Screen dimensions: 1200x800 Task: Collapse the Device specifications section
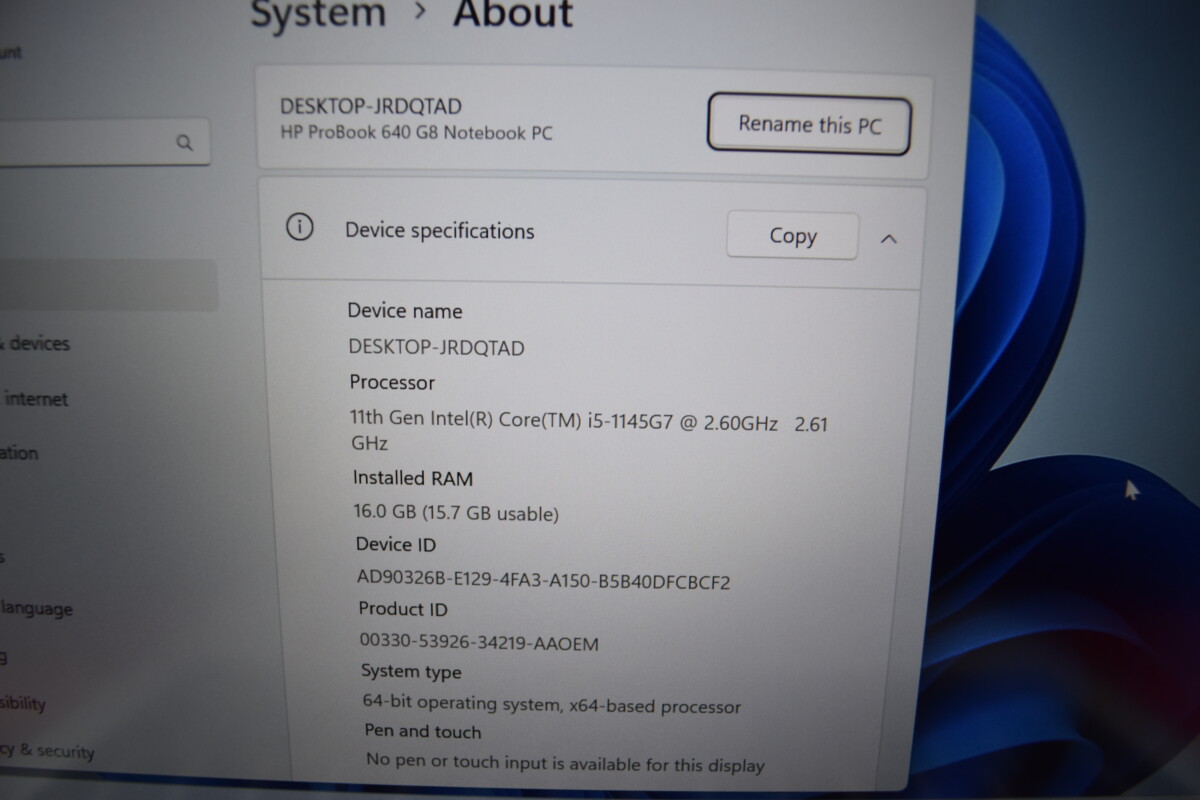[888, 239]
